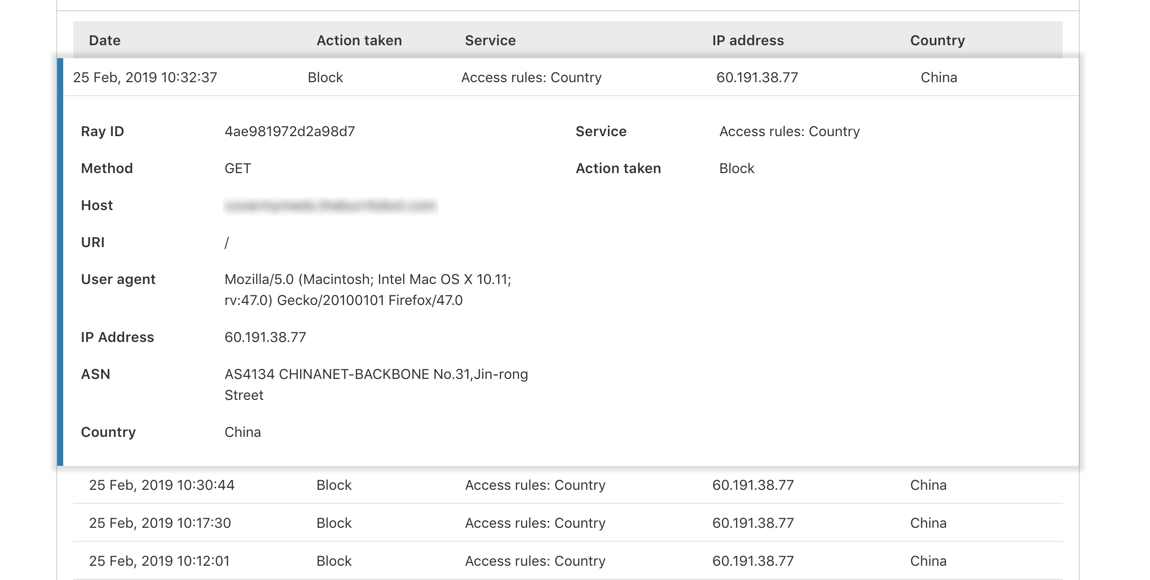Click Block beside Action taken detail label
Viewport: 1150px width, 580px height.
click(x=737, y=169)
